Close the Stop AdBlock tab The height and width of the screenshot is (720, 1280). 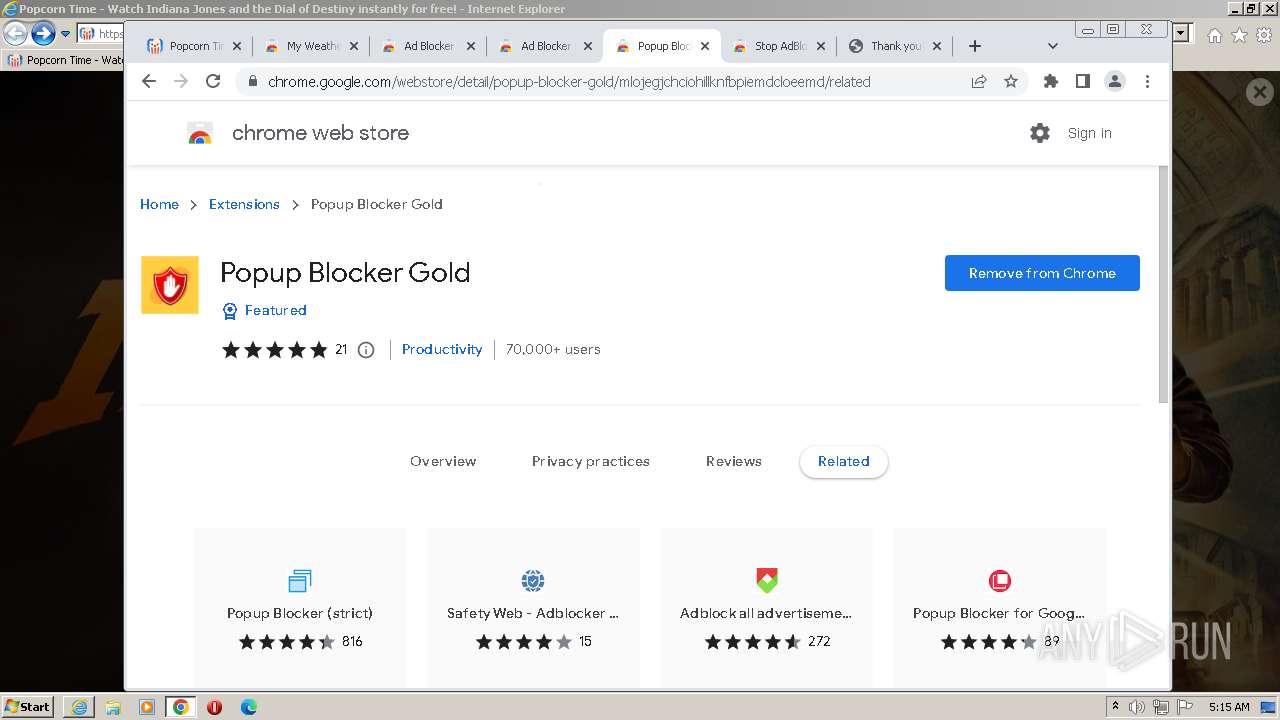(821, 46)
